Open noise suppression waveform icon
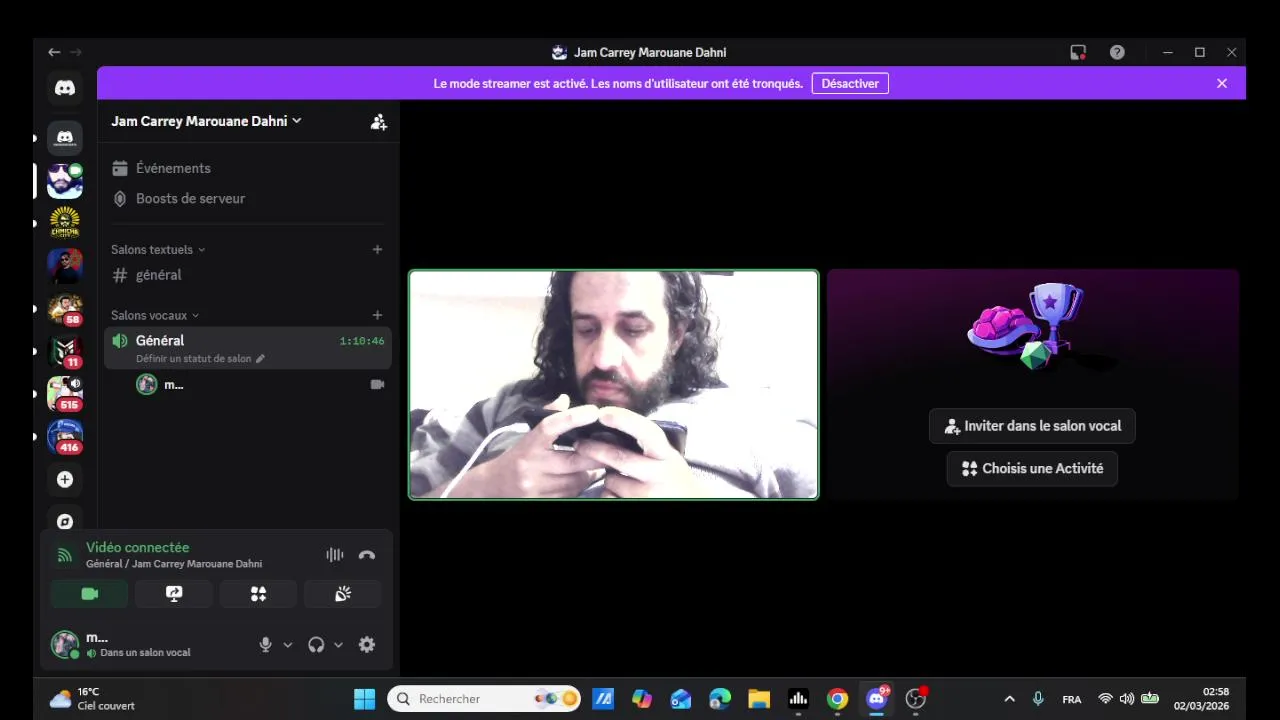The width and height of the screenshot is (1280, 720). tap(334, 555)
